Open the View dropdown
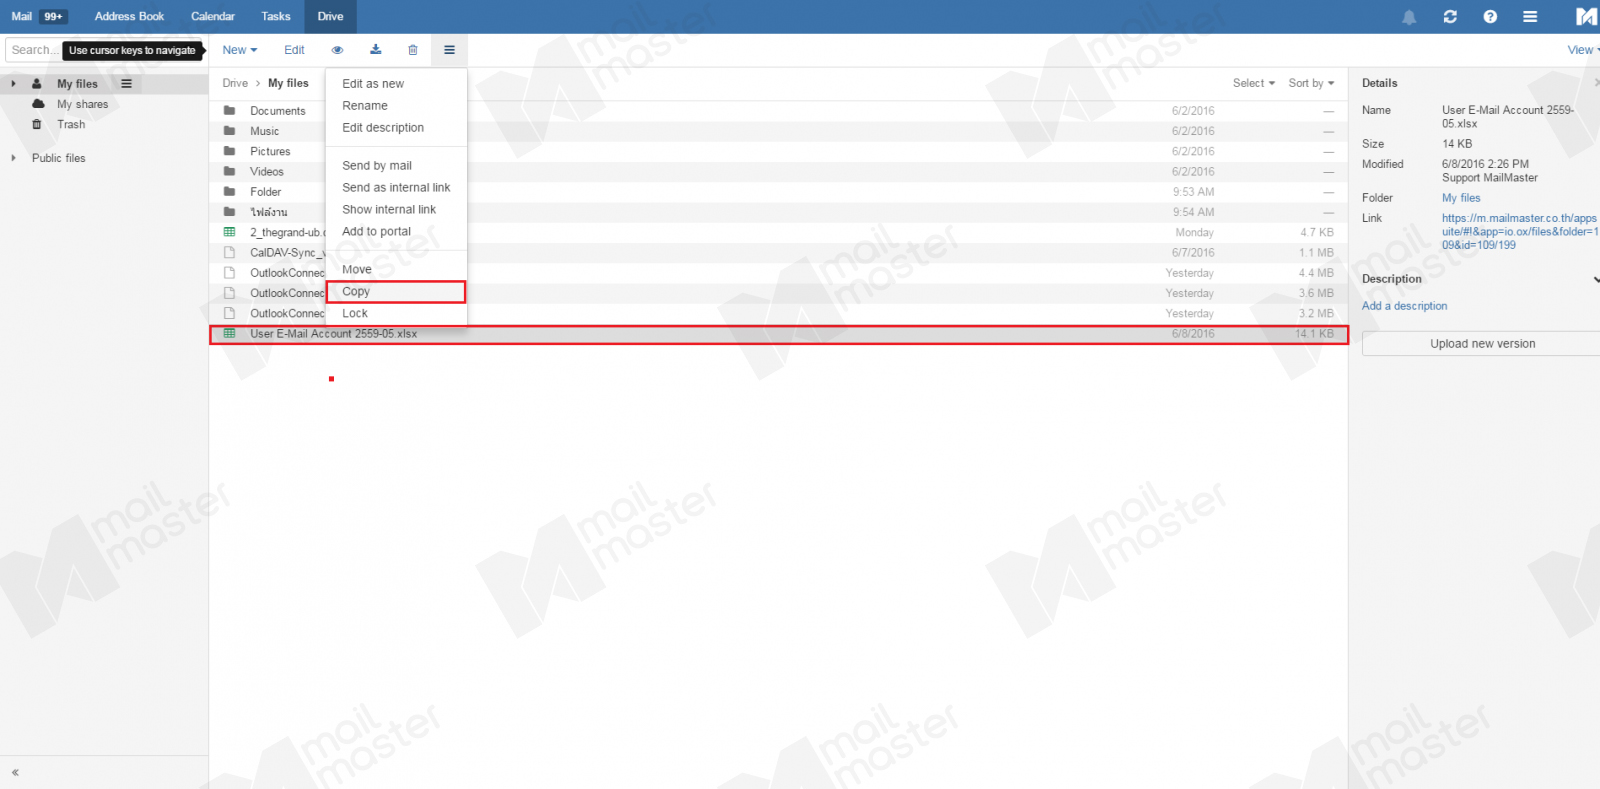The width and height of the screenshot is (1600, 789). (x=1583, y=50)
